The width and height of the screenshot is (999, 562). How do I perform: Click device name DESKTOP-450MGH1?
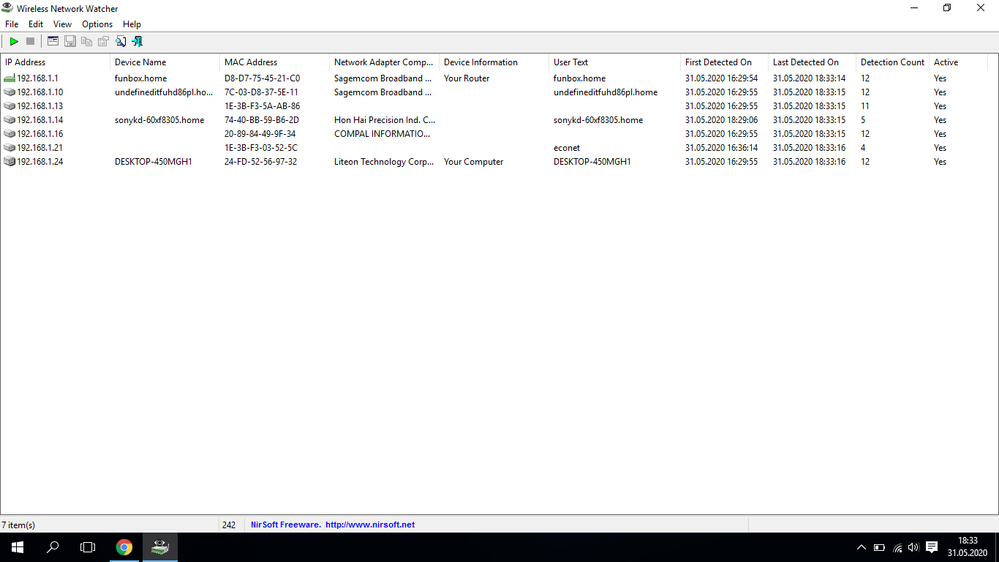click(153, 162)
